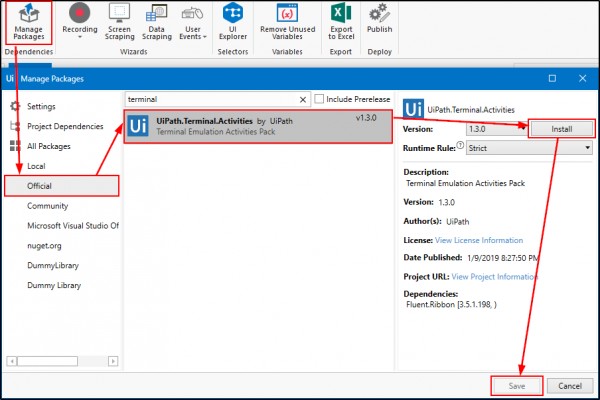Click the Install button
The width and height of the screenshot is (600, 400).
point(561,129)
